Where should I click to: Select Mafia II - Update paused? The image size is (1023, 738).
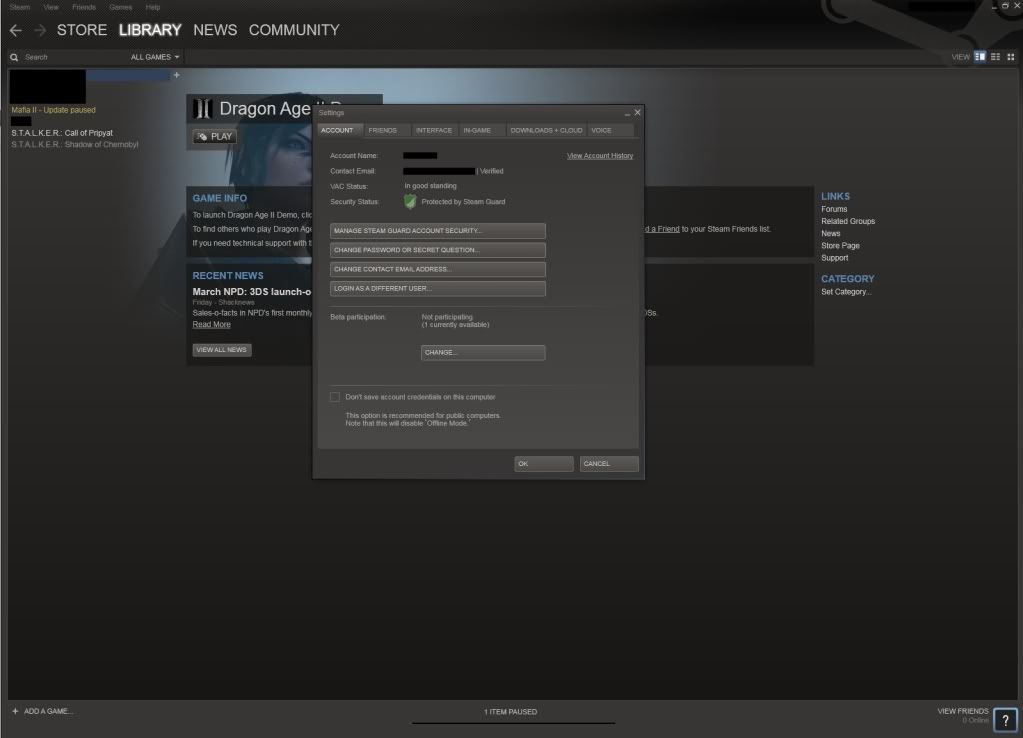pos(53,110)
